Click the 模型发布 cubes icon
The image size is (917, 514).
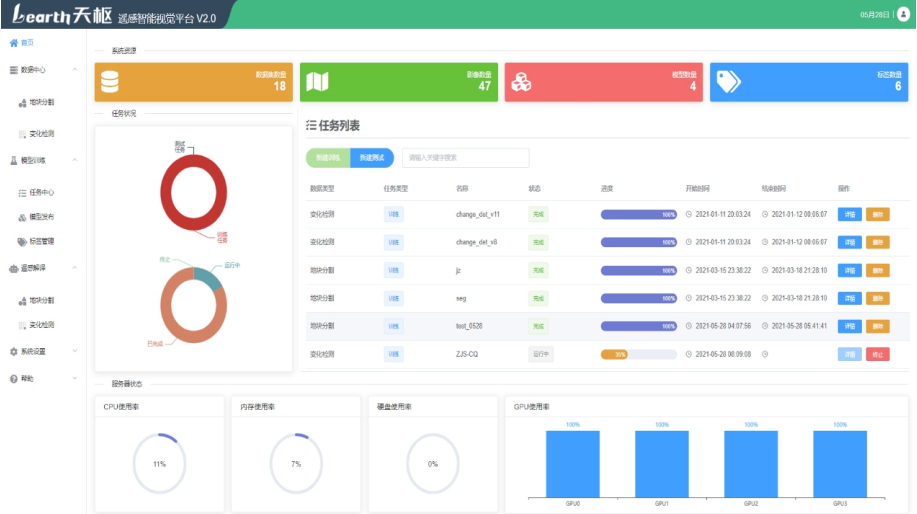[x=22, y=217]
